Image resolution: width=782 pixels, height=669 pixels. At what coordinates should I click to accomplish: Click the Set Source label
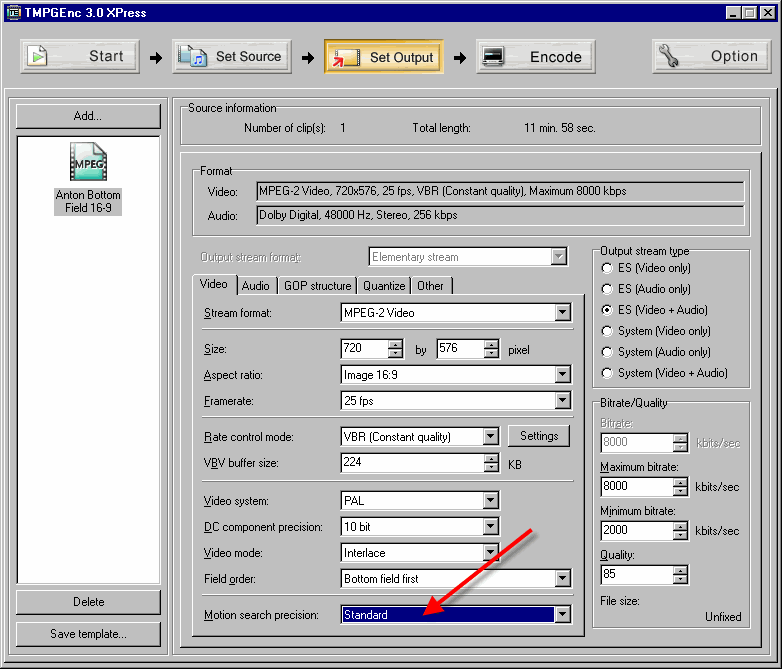248,56
